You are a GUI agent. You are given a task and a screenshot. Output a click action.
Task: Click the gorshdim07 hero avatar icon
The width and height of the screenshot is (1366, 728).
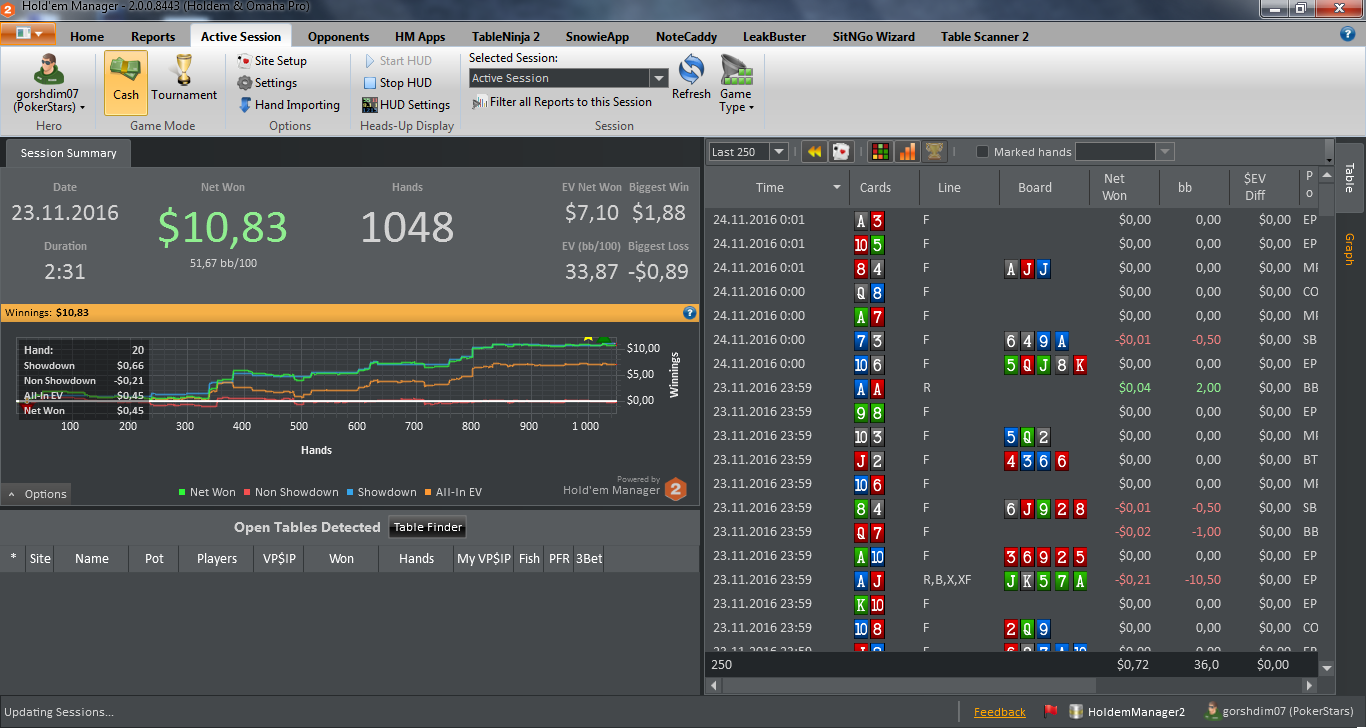[48, 70]
